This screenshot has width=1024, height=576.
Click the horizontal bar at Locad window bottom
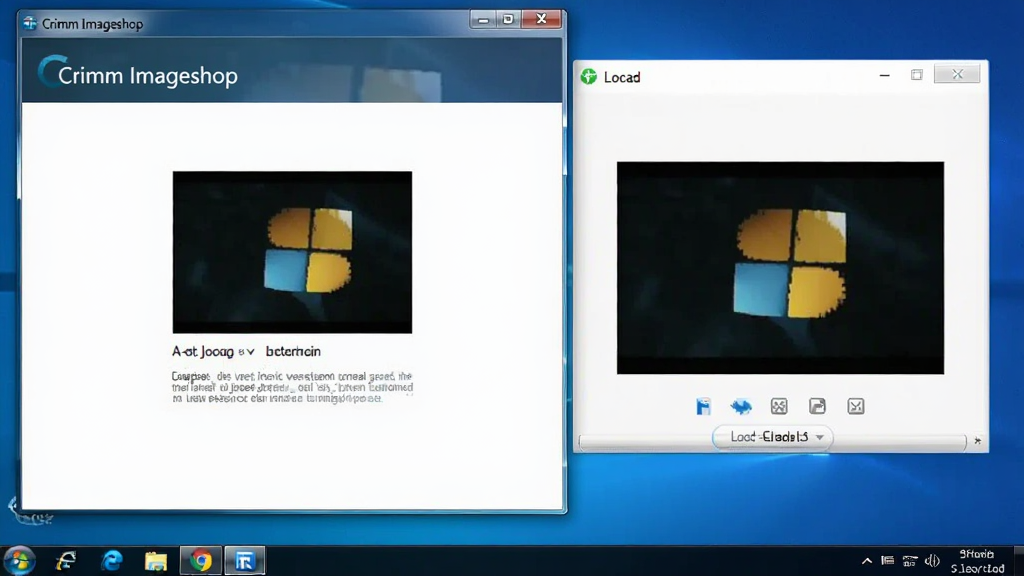[773, 442]
